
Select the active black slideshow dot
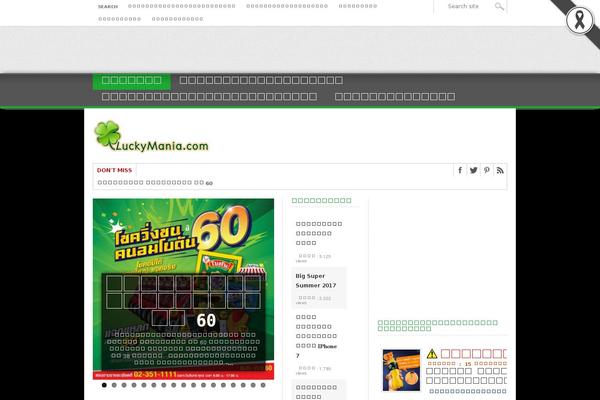tap(104, 385)
